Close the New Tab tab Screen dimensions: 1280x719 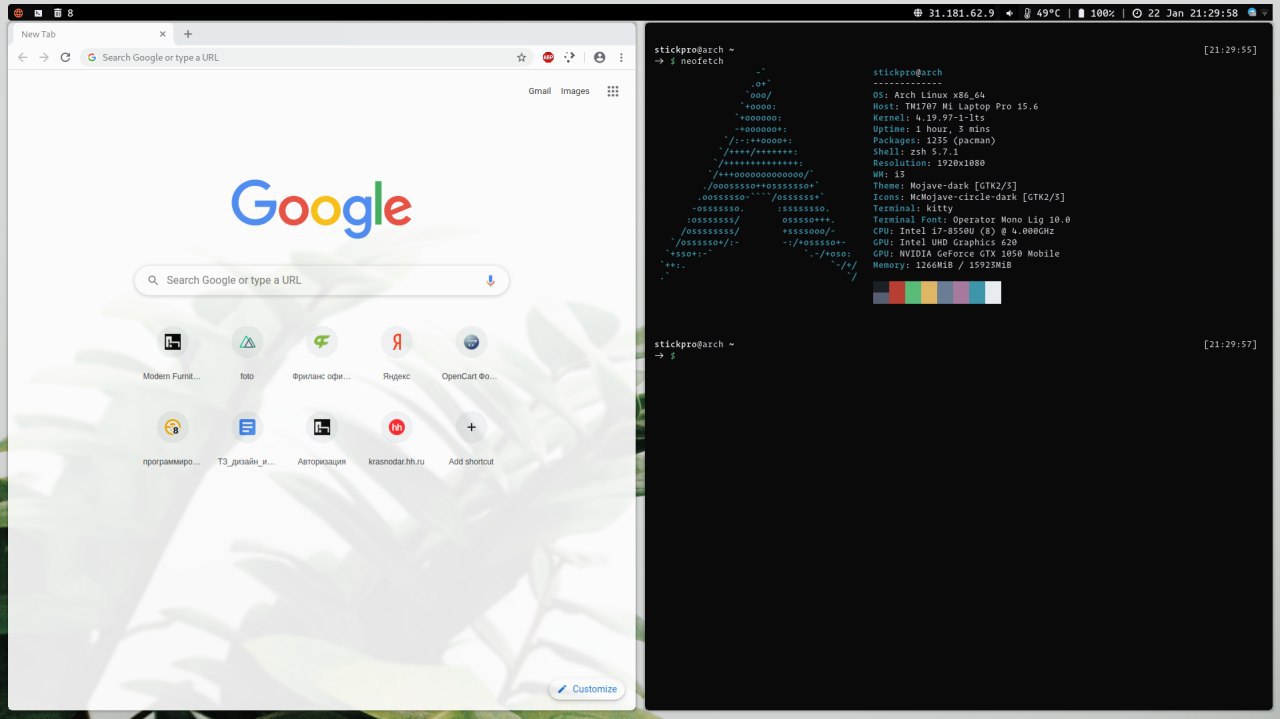point(165,34)
